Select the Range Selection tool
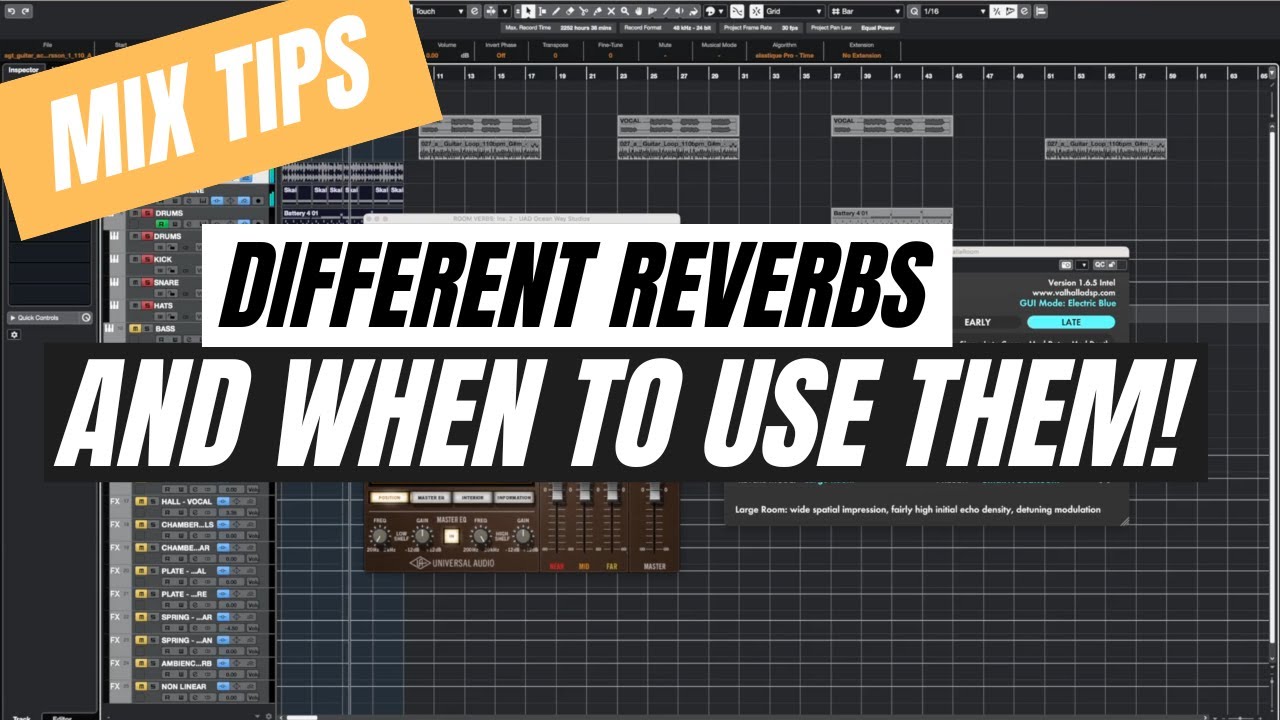 coord(542,11)
